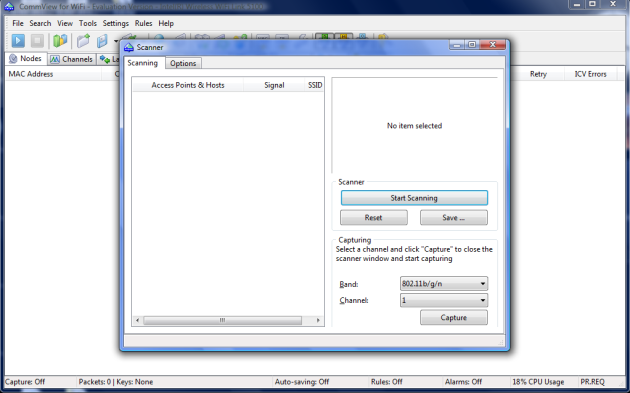Minimize the Scanner dialog window

456,45
